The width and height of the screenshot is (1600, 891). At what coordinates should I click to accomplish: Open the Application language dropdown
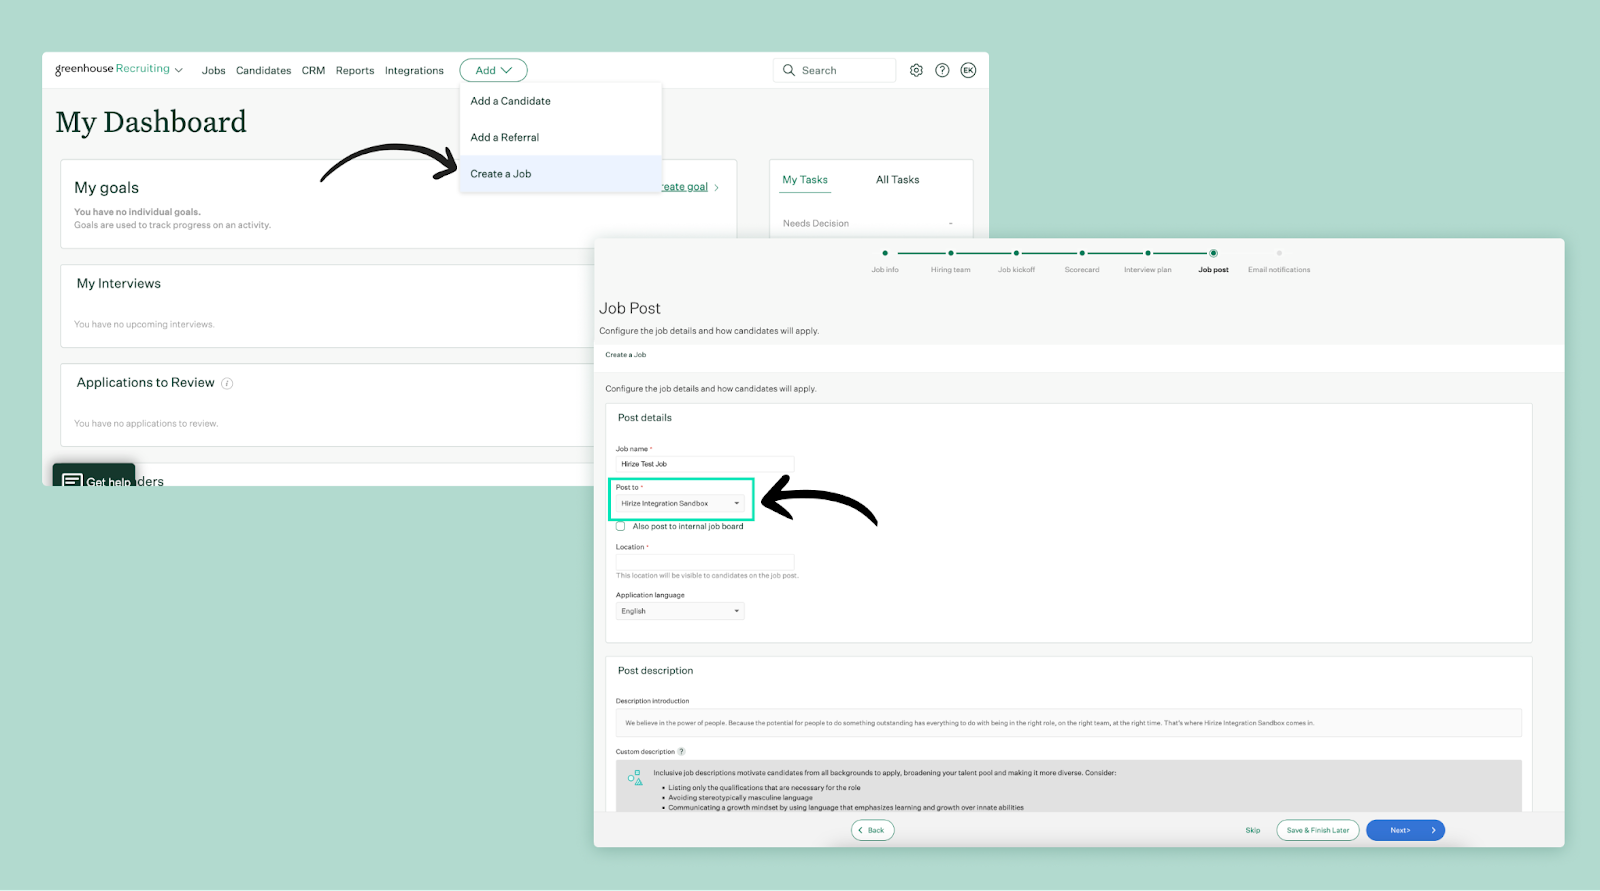tap(680, 611)
